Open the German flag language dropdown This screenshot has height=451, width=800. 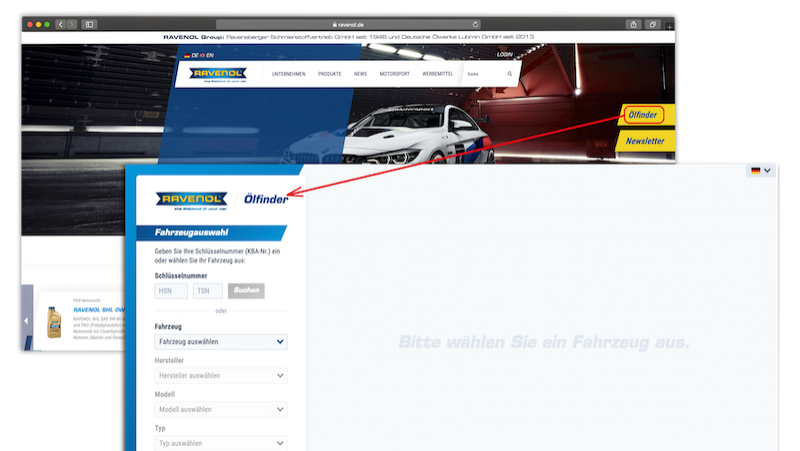point(760,171)
